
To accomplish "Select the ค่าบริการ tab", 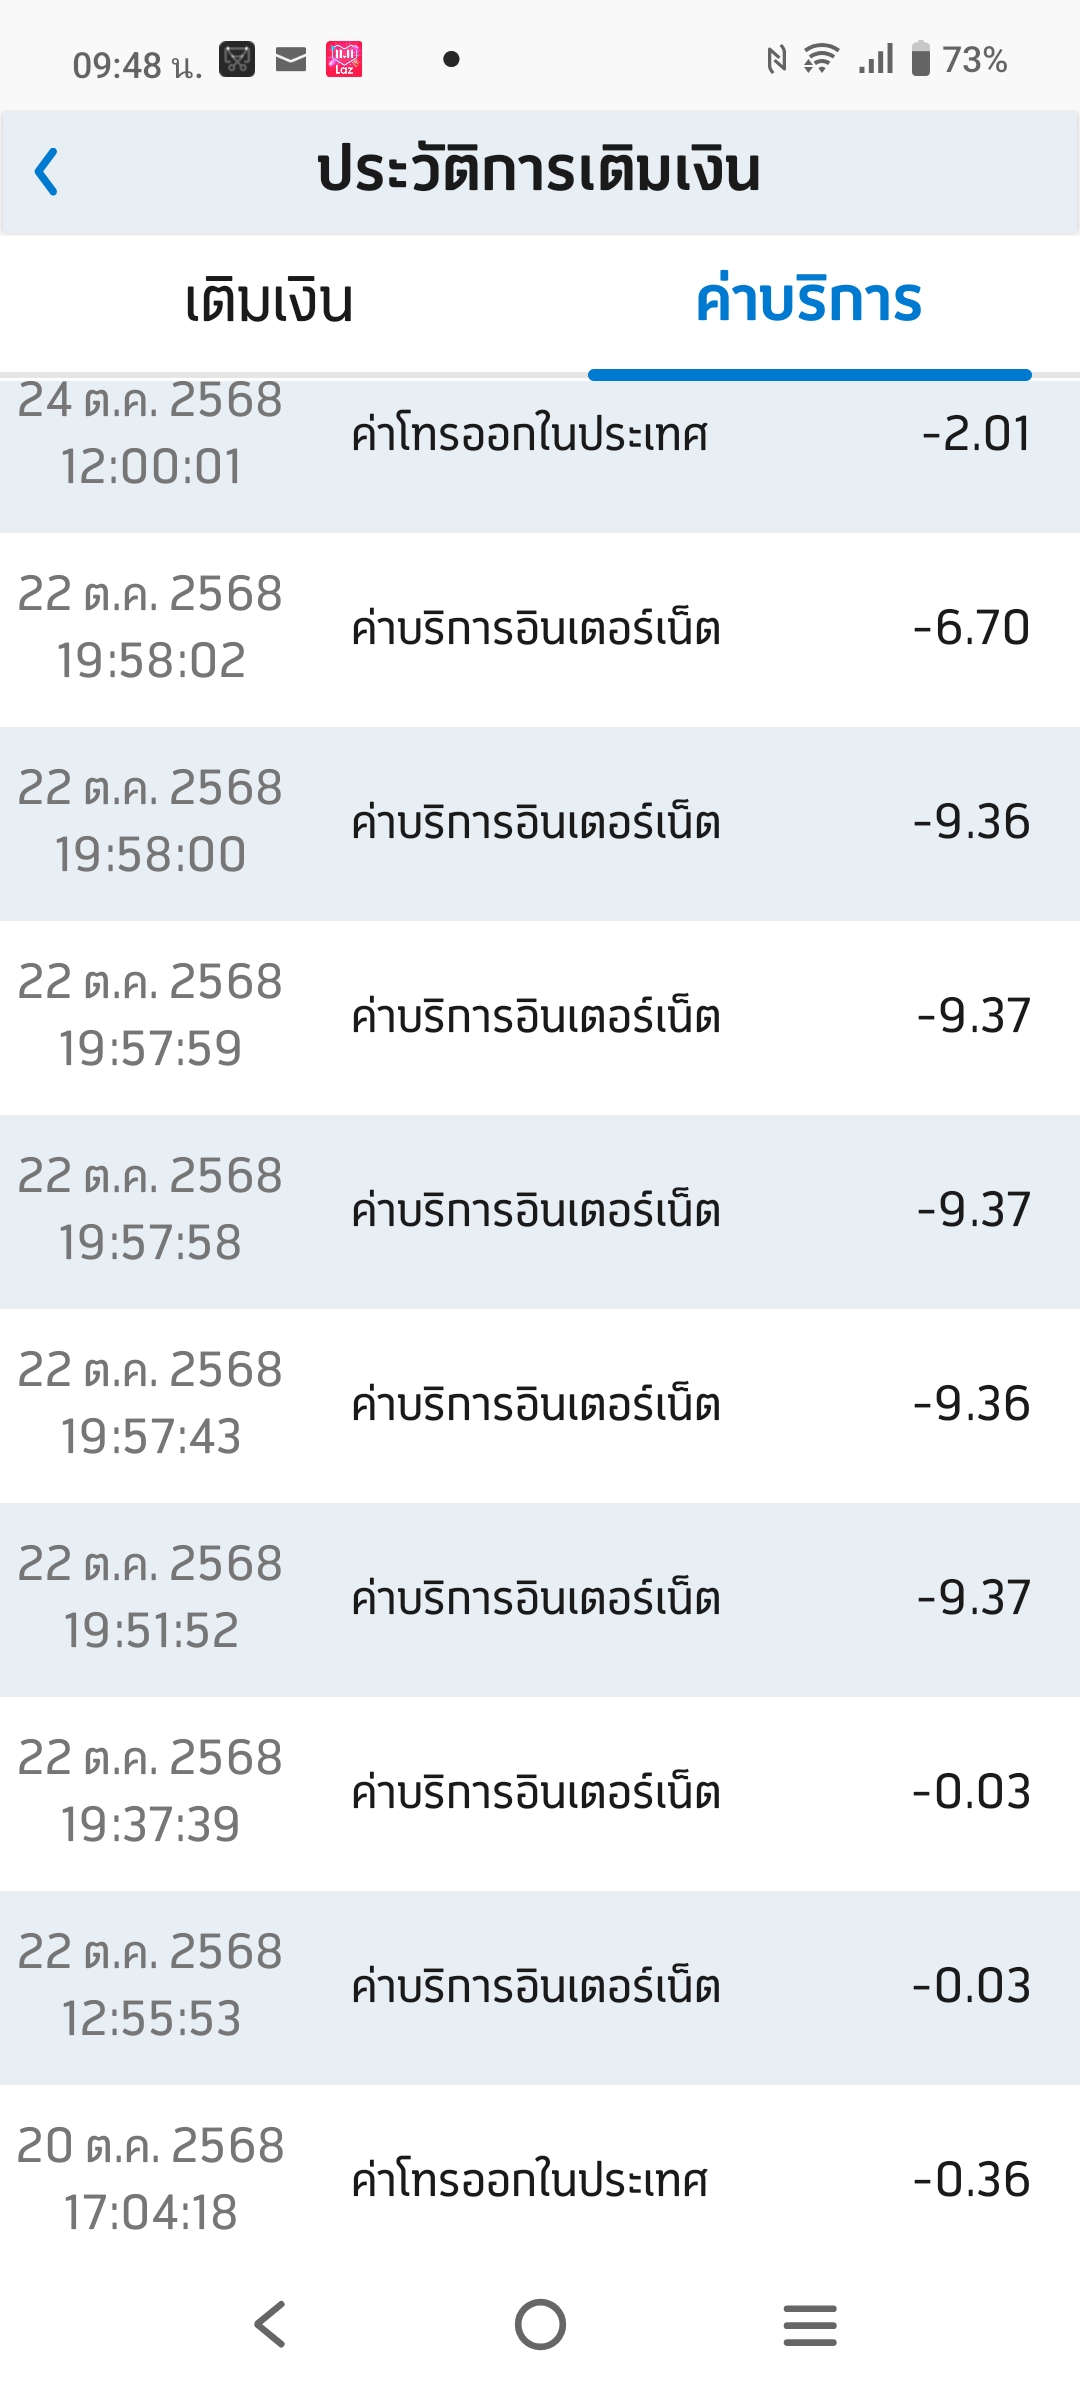I will [x=808, y=302].
